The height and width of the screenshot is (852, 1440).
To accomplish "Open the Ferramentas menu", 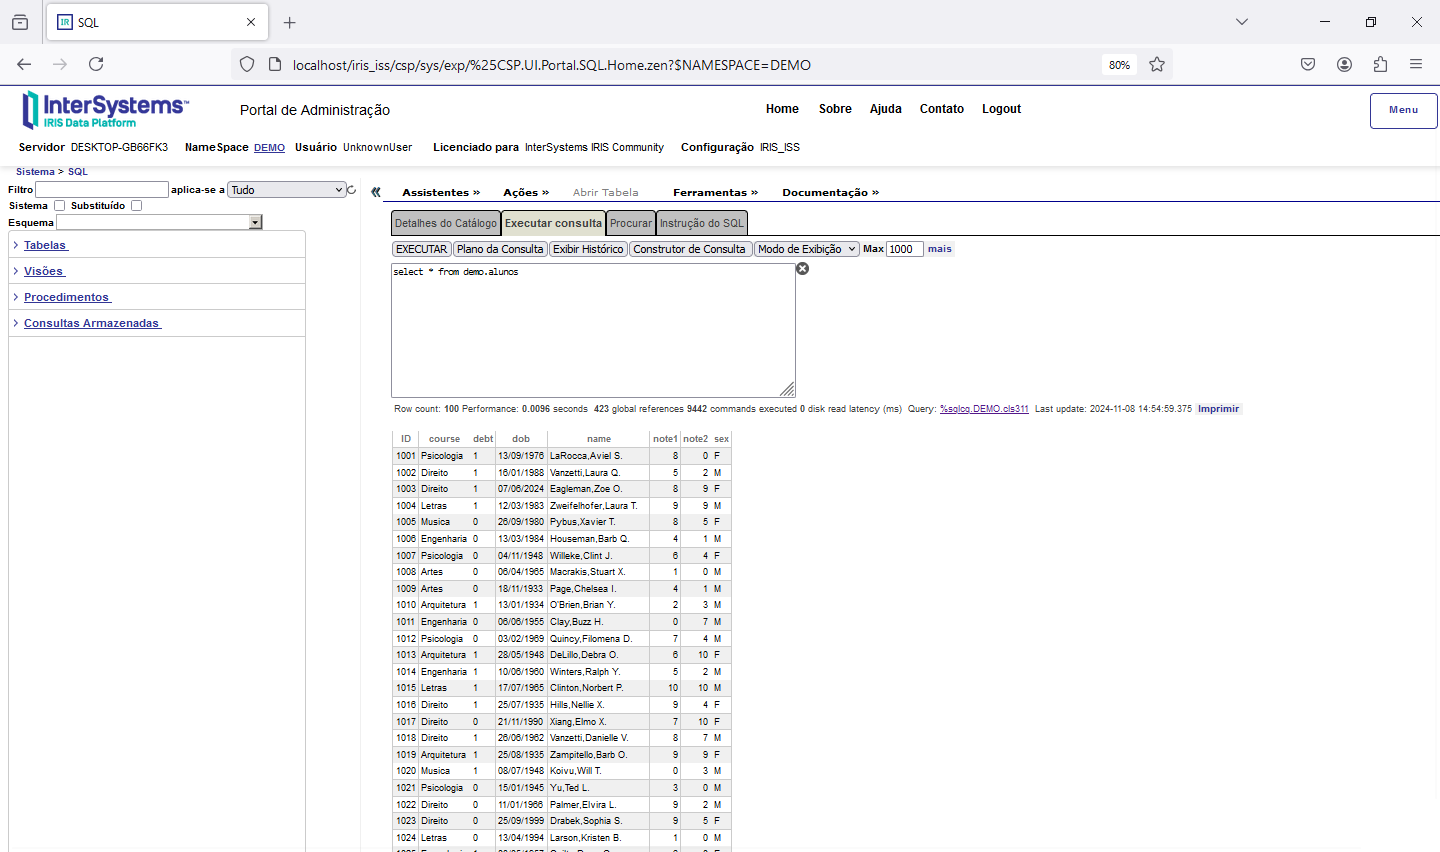I will (x=715, y=192).
